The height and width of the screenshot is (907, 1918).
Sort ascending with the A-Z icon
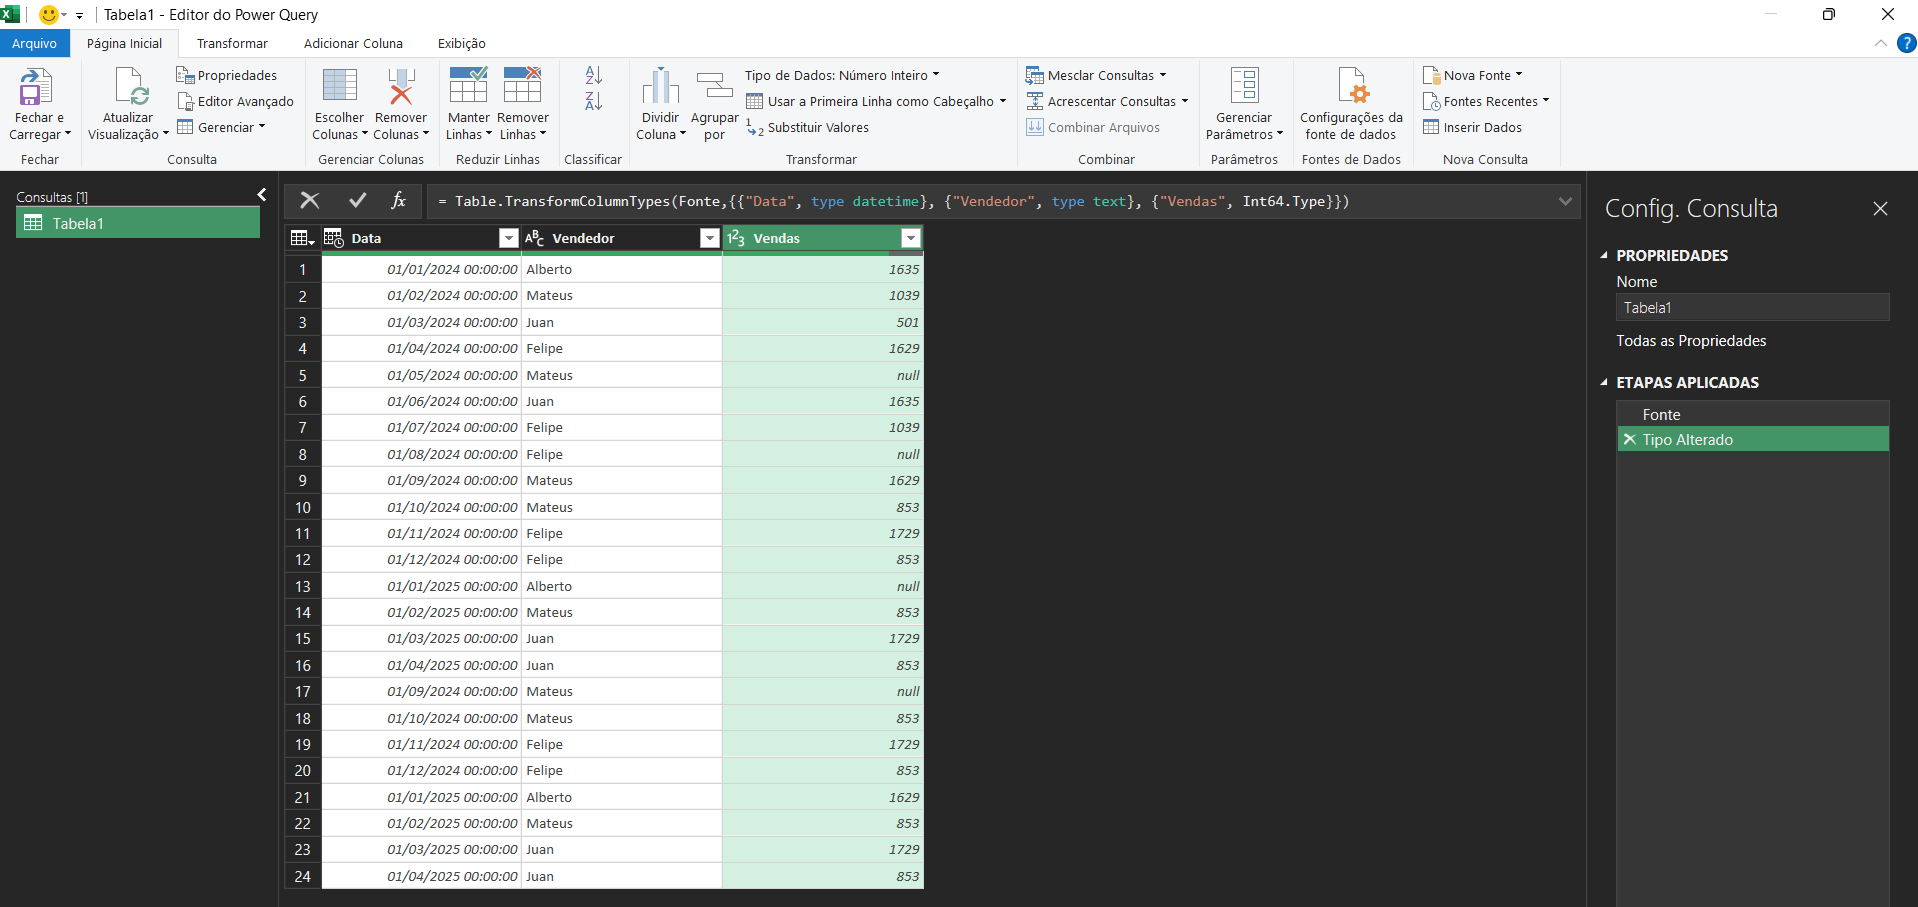pyautogui.click(x=593, y=75)
